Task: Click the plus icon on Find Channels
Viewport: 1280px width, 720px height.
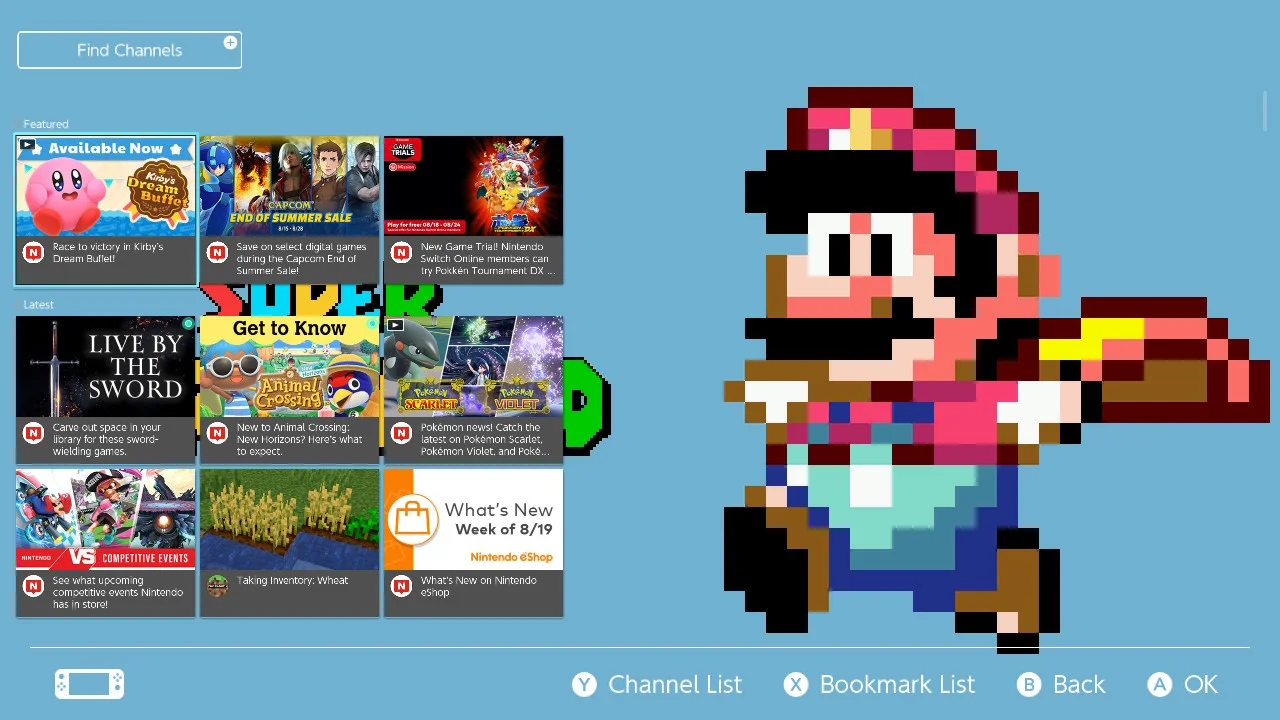Action: tap(230, 43)
